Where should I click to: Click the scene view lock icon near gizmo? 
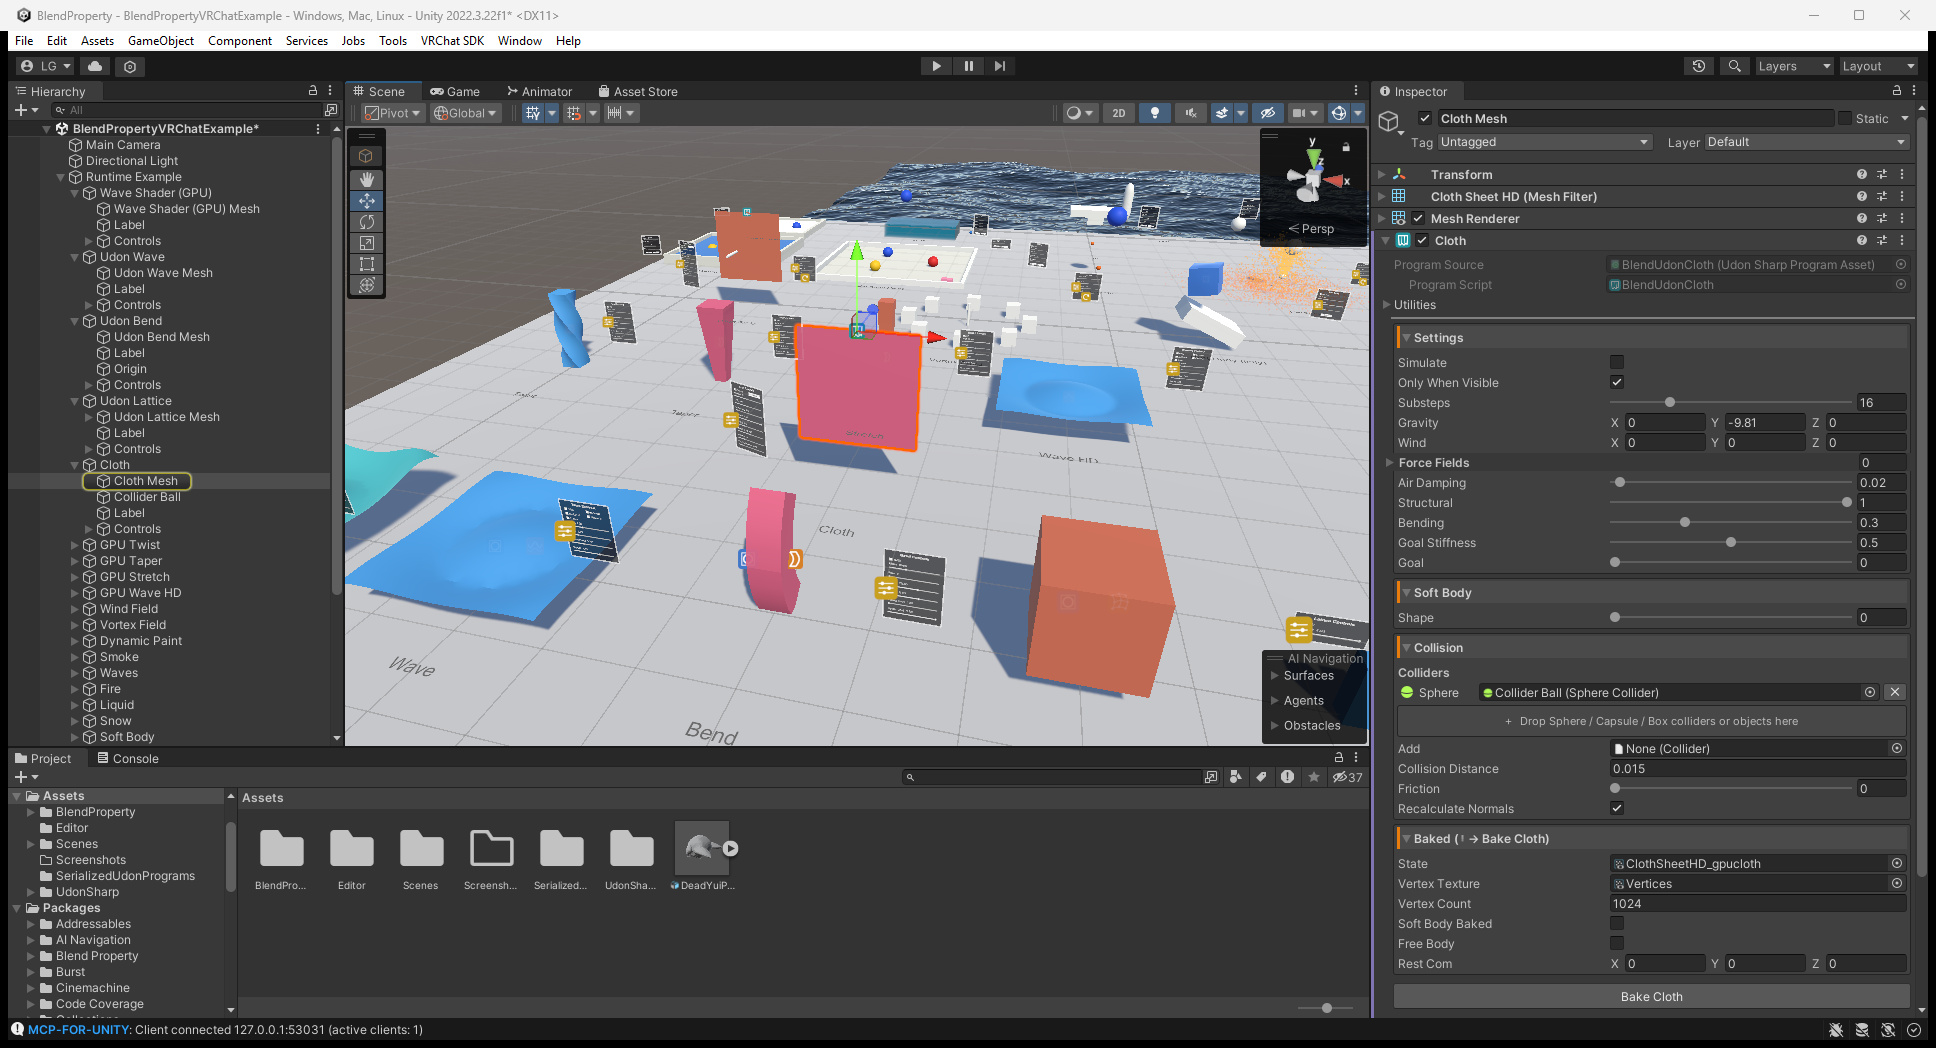point(1346,147)
